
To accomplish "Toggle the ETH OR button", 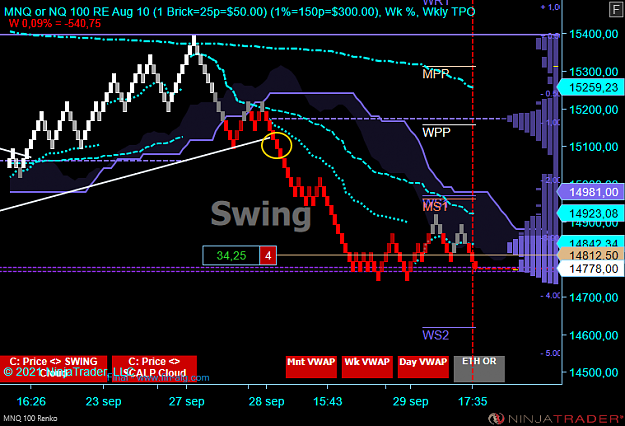I will point(479,368).
